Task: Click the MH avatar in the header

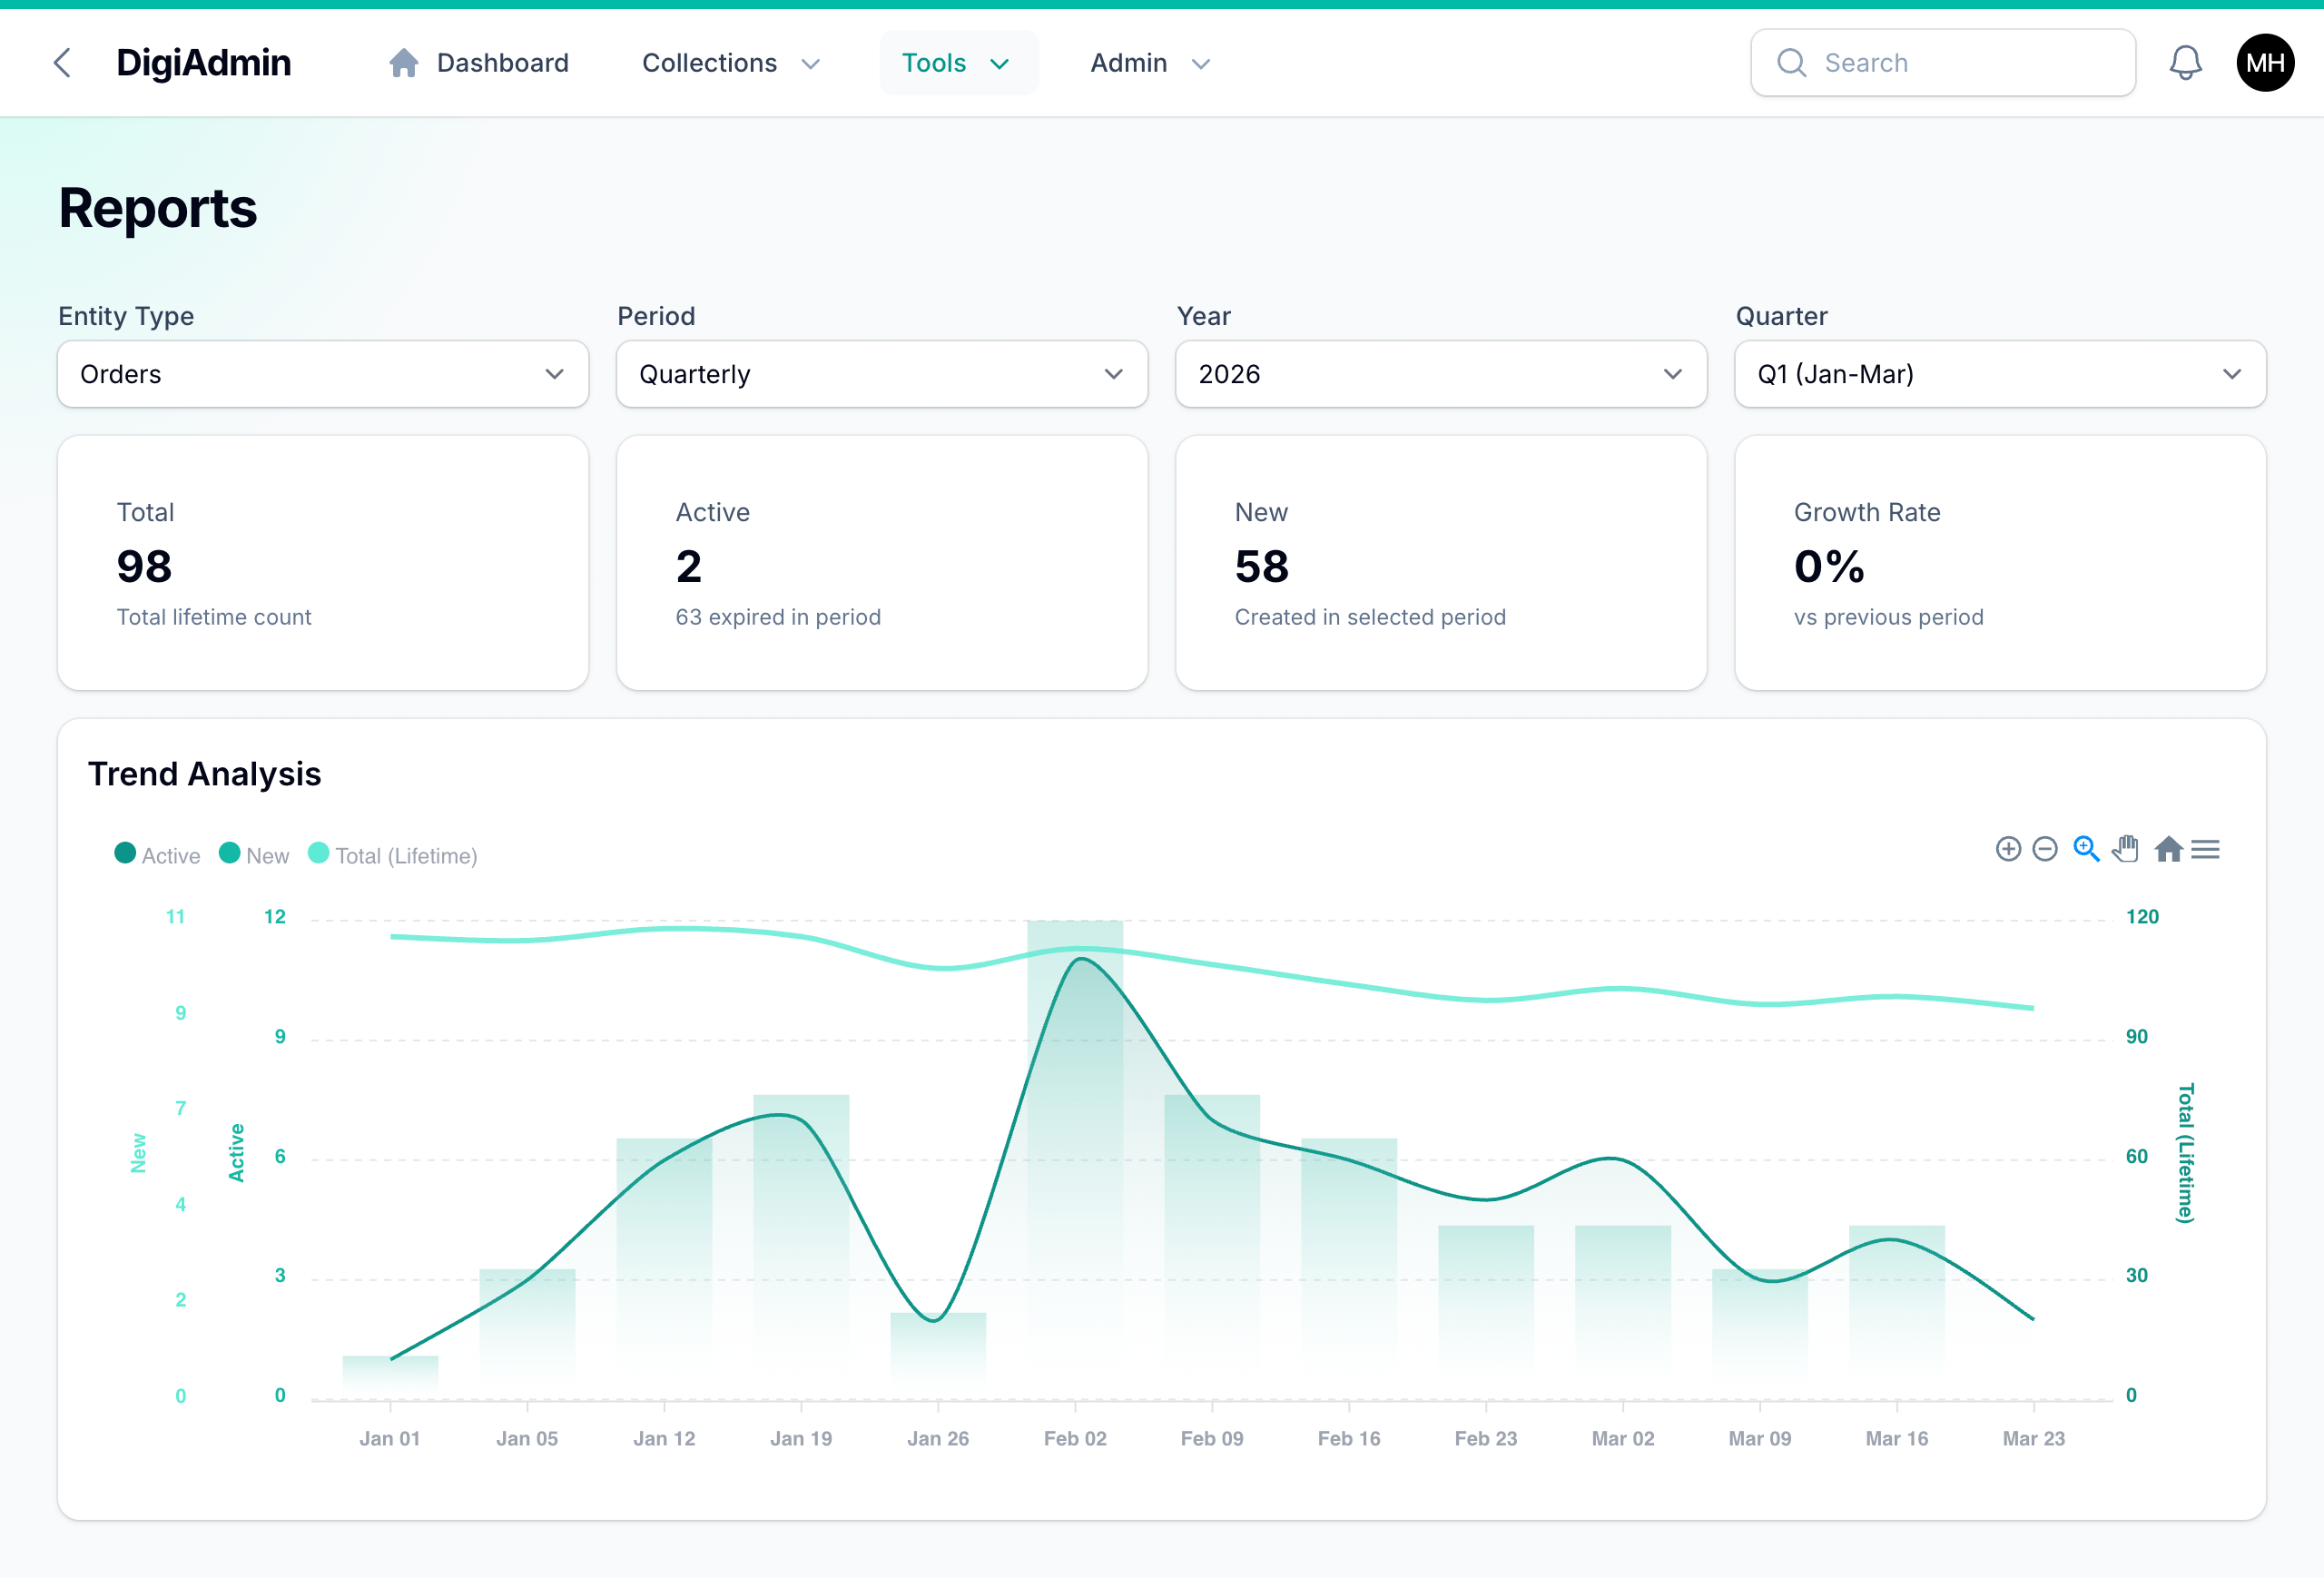Action: point(2264,62)
